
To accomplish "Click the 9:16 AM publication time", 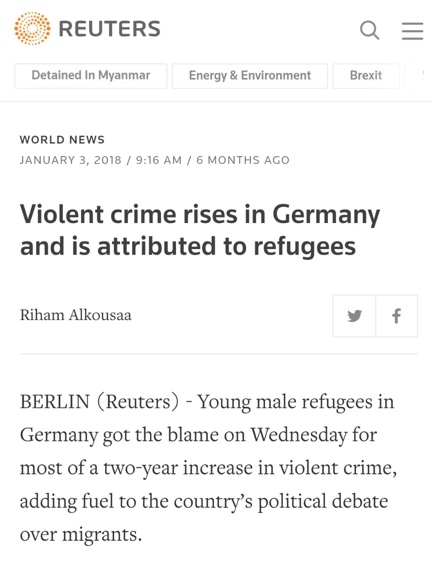I will pyautogui.click(x=159, y=160).
